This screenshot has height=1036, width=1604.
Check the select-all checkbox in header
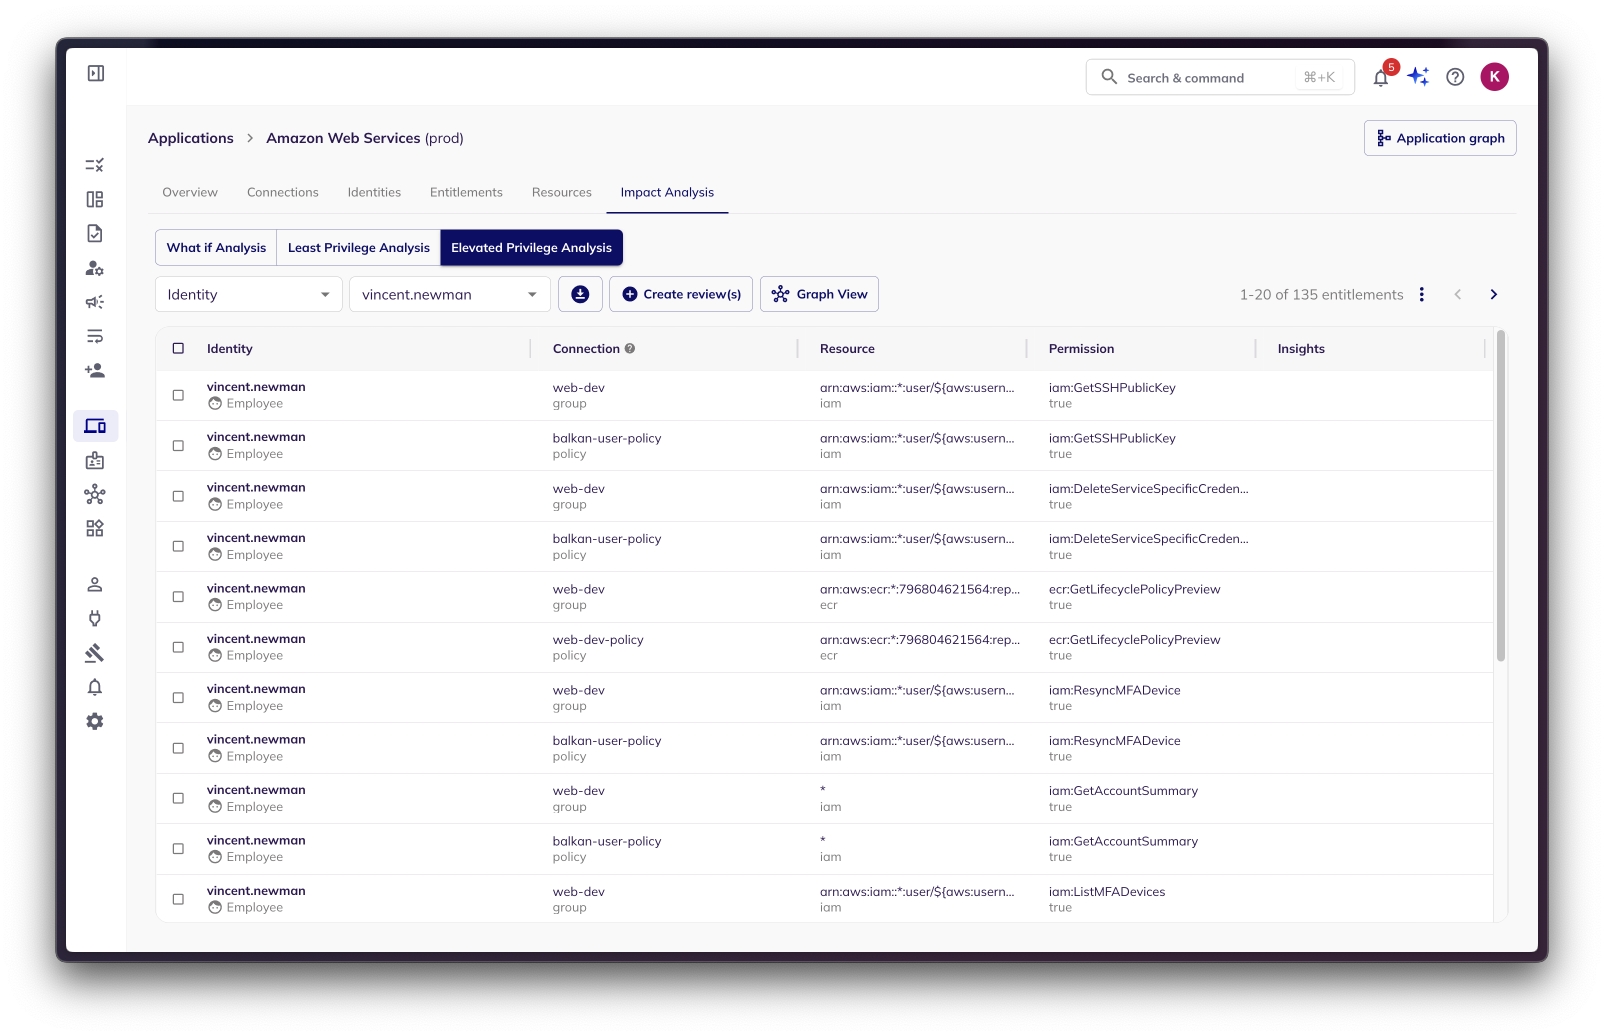click(178, 349)
